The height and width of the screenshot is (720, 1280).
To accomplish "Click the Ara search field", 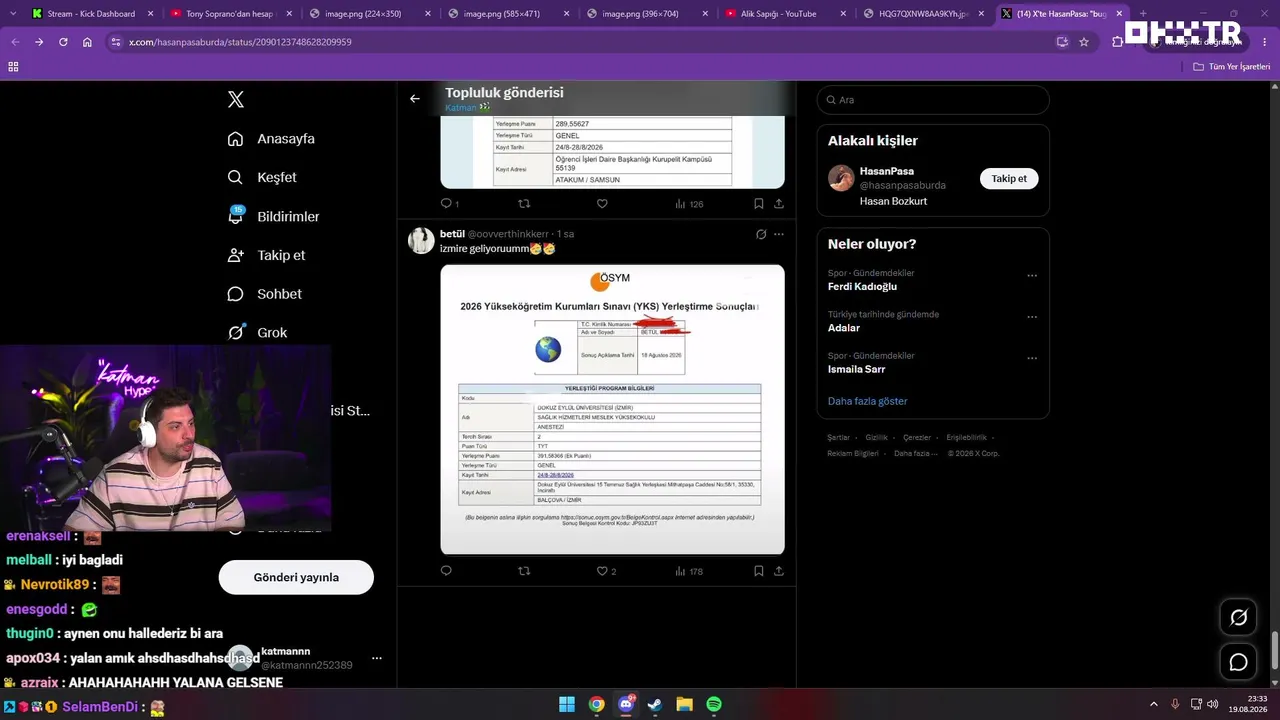I will pyautogui.click(x=933, y=100).
